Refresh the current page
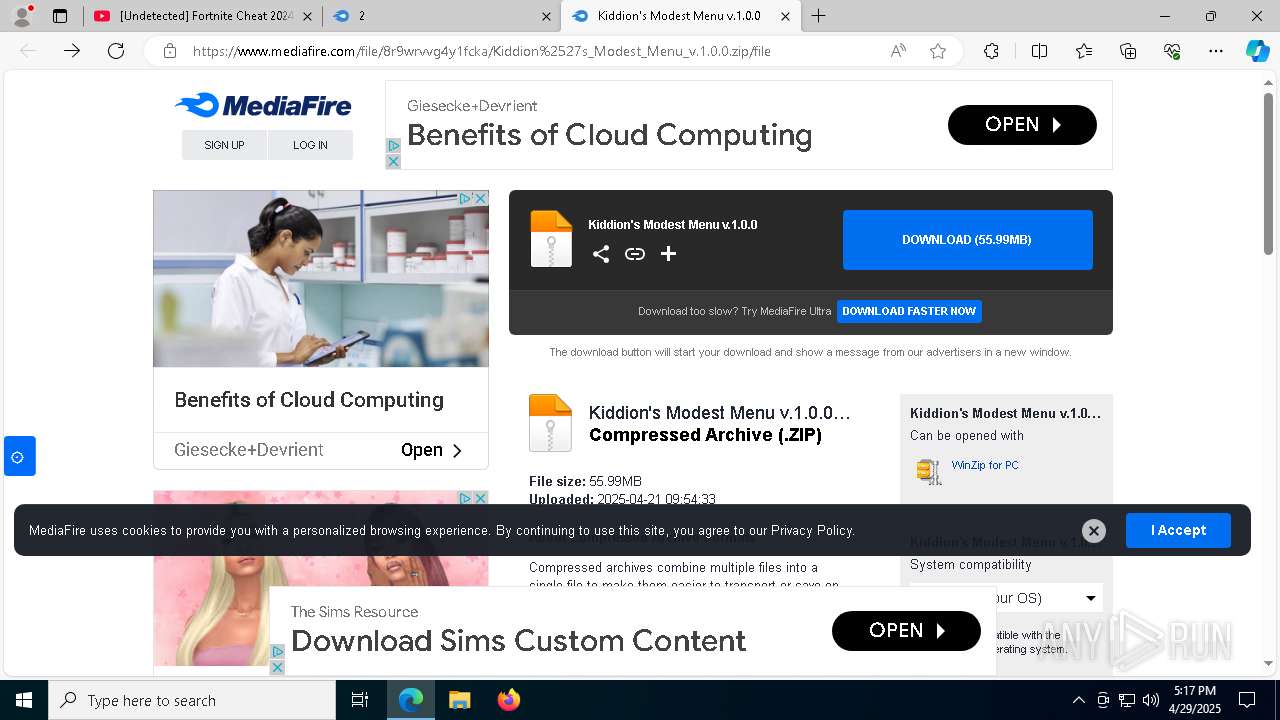The height and width of the screenshot is (720, 1280). [x=116, y=51]
